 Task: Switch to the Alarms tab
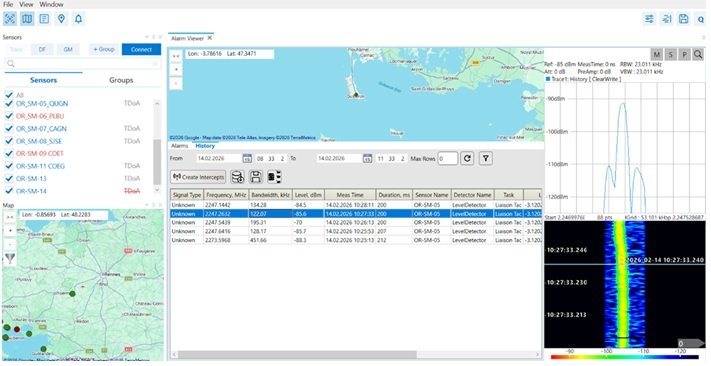pos(180,146)
